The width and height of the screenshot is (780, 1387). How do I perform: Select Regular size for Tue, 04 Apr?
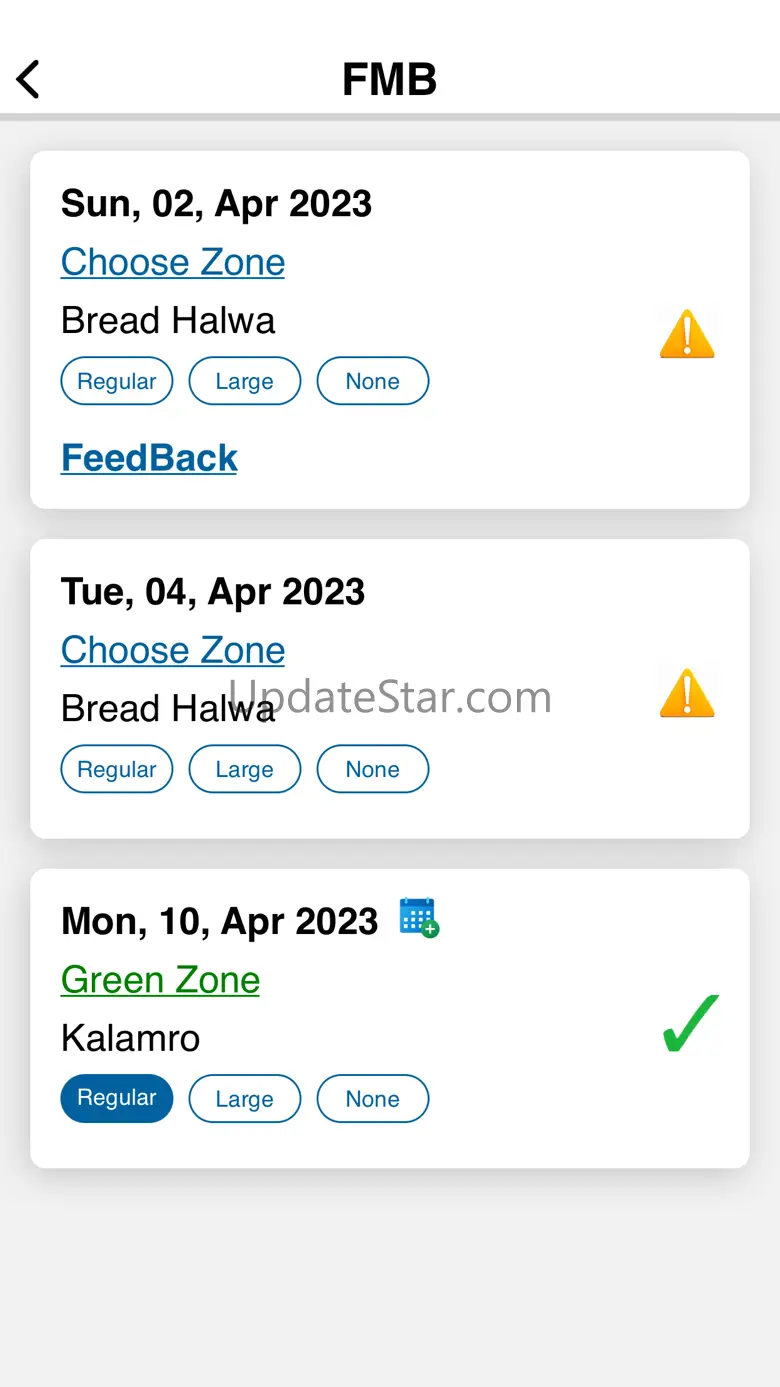(x=117, y=769)
